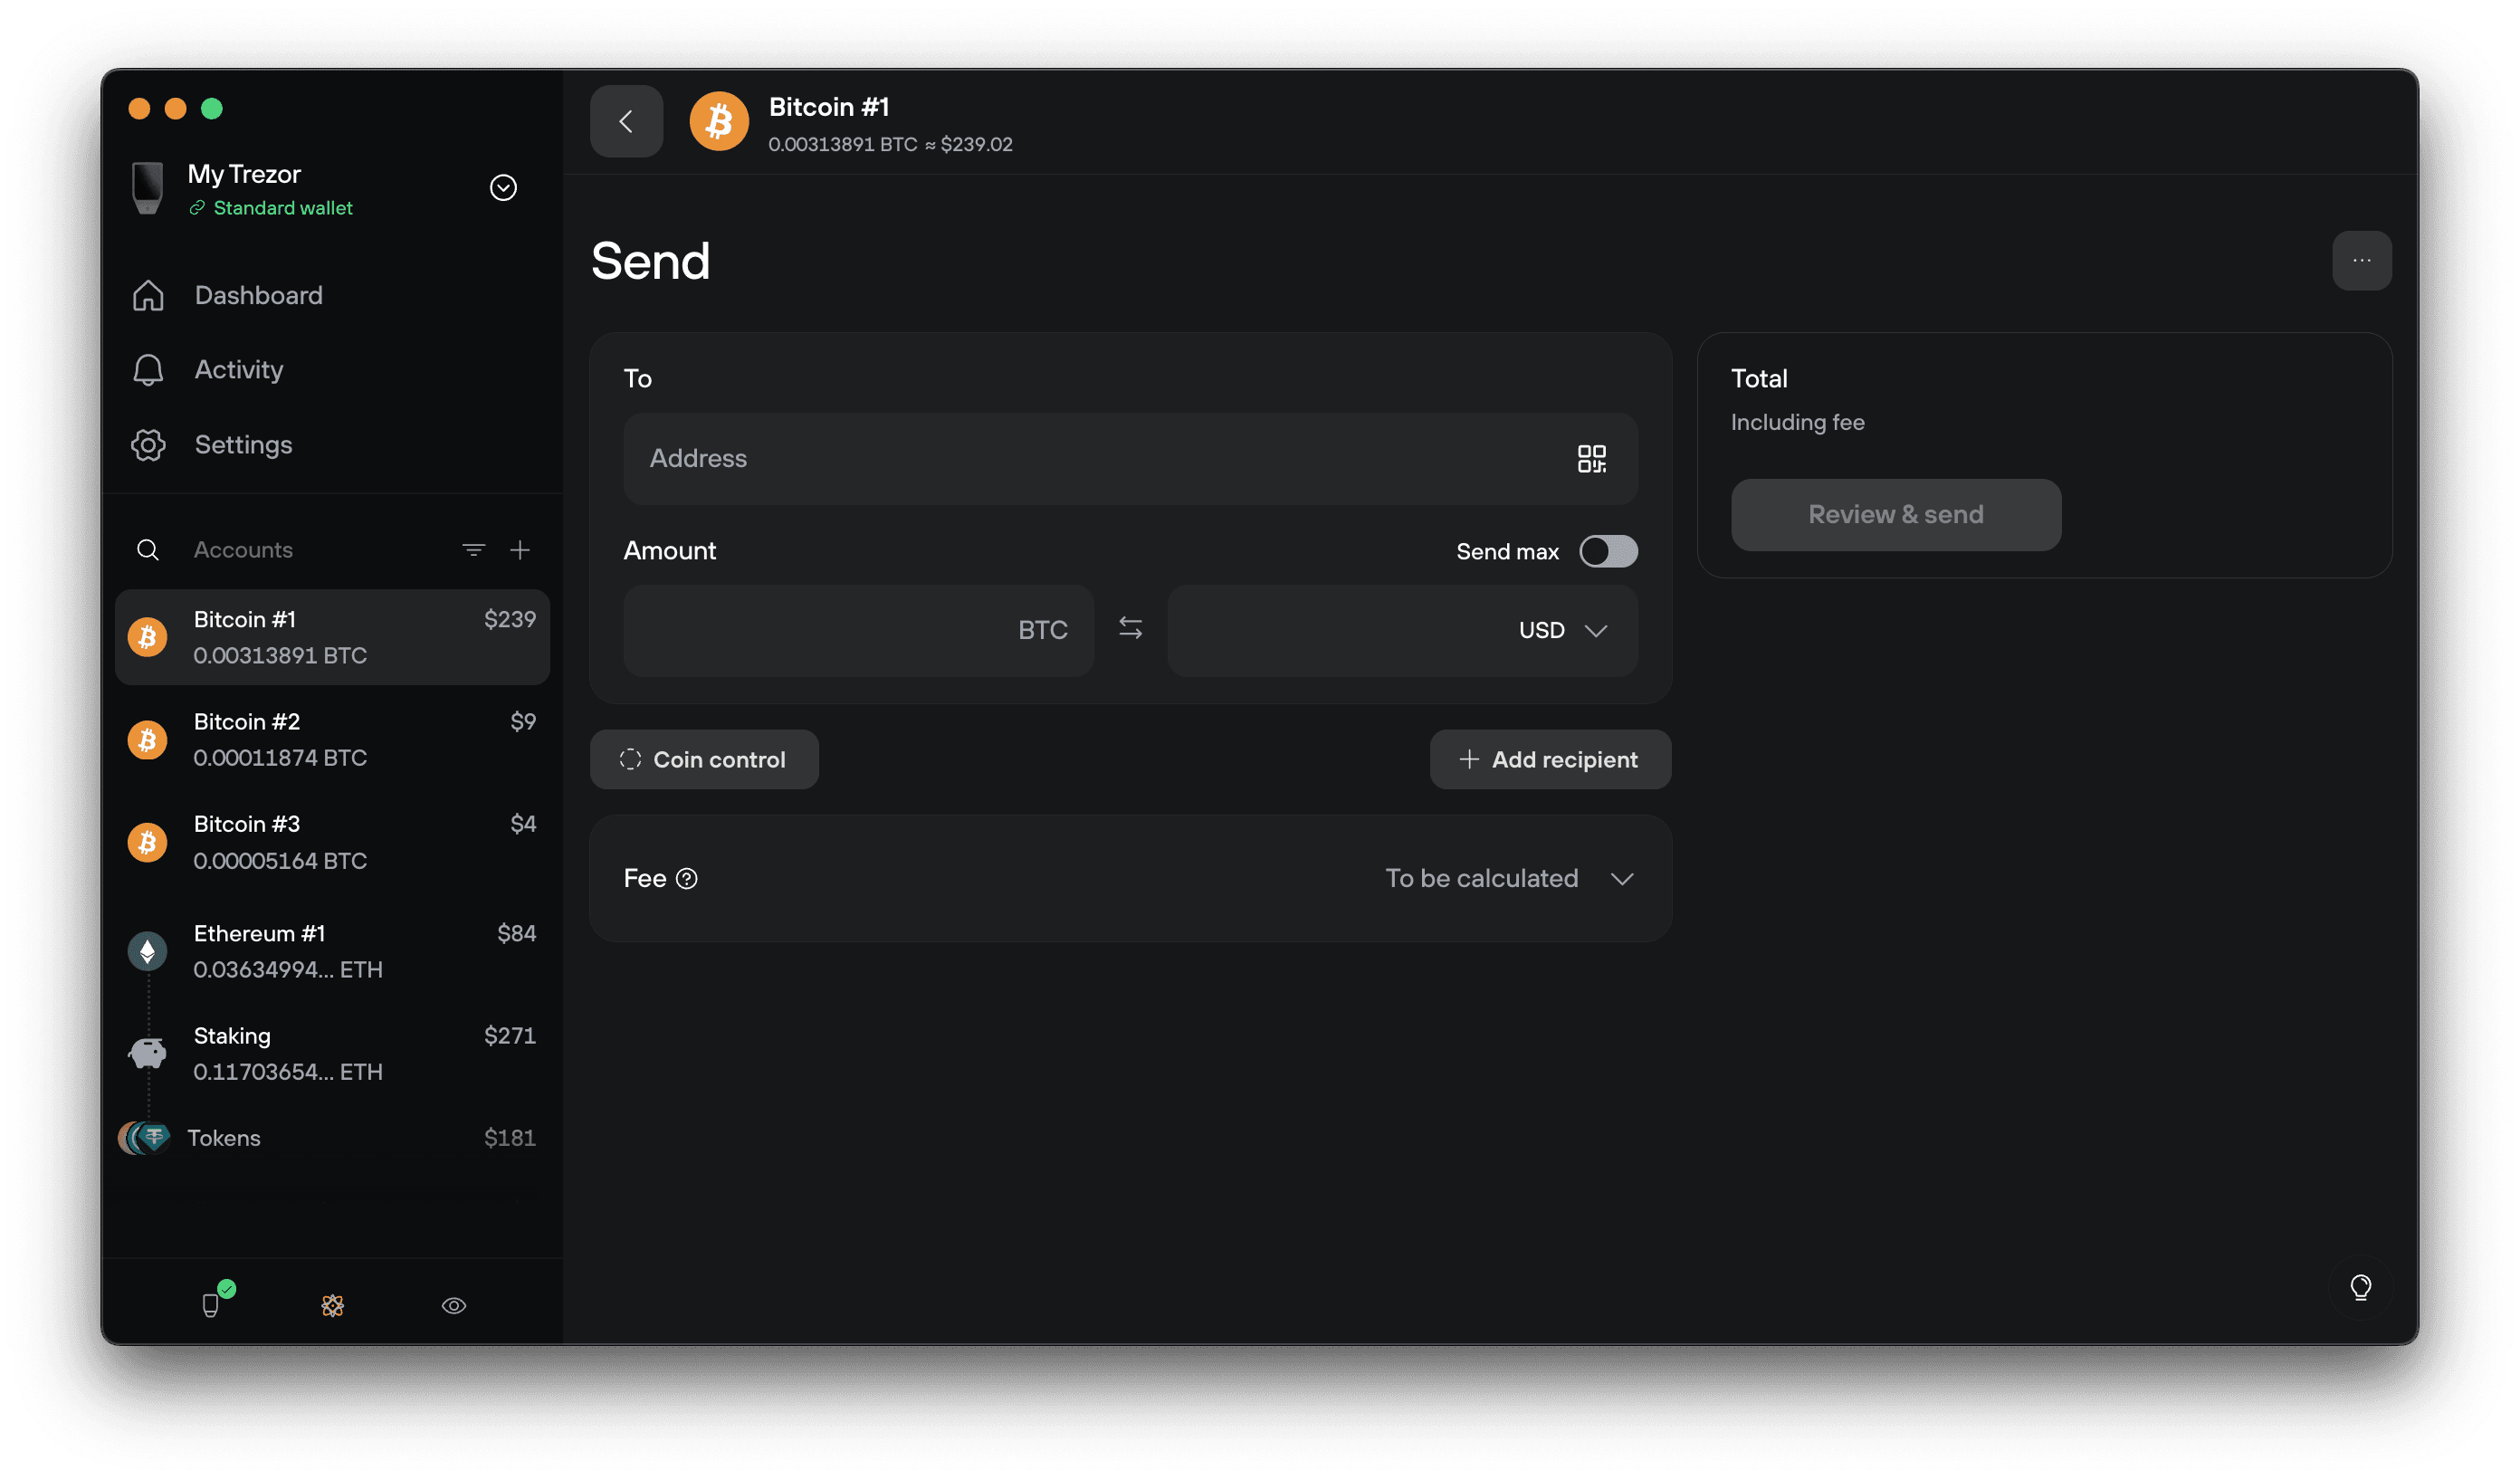Viewport: 2520px width, 1479px height.
Task: Scan QR code for address
Action: coord(1591,459)
